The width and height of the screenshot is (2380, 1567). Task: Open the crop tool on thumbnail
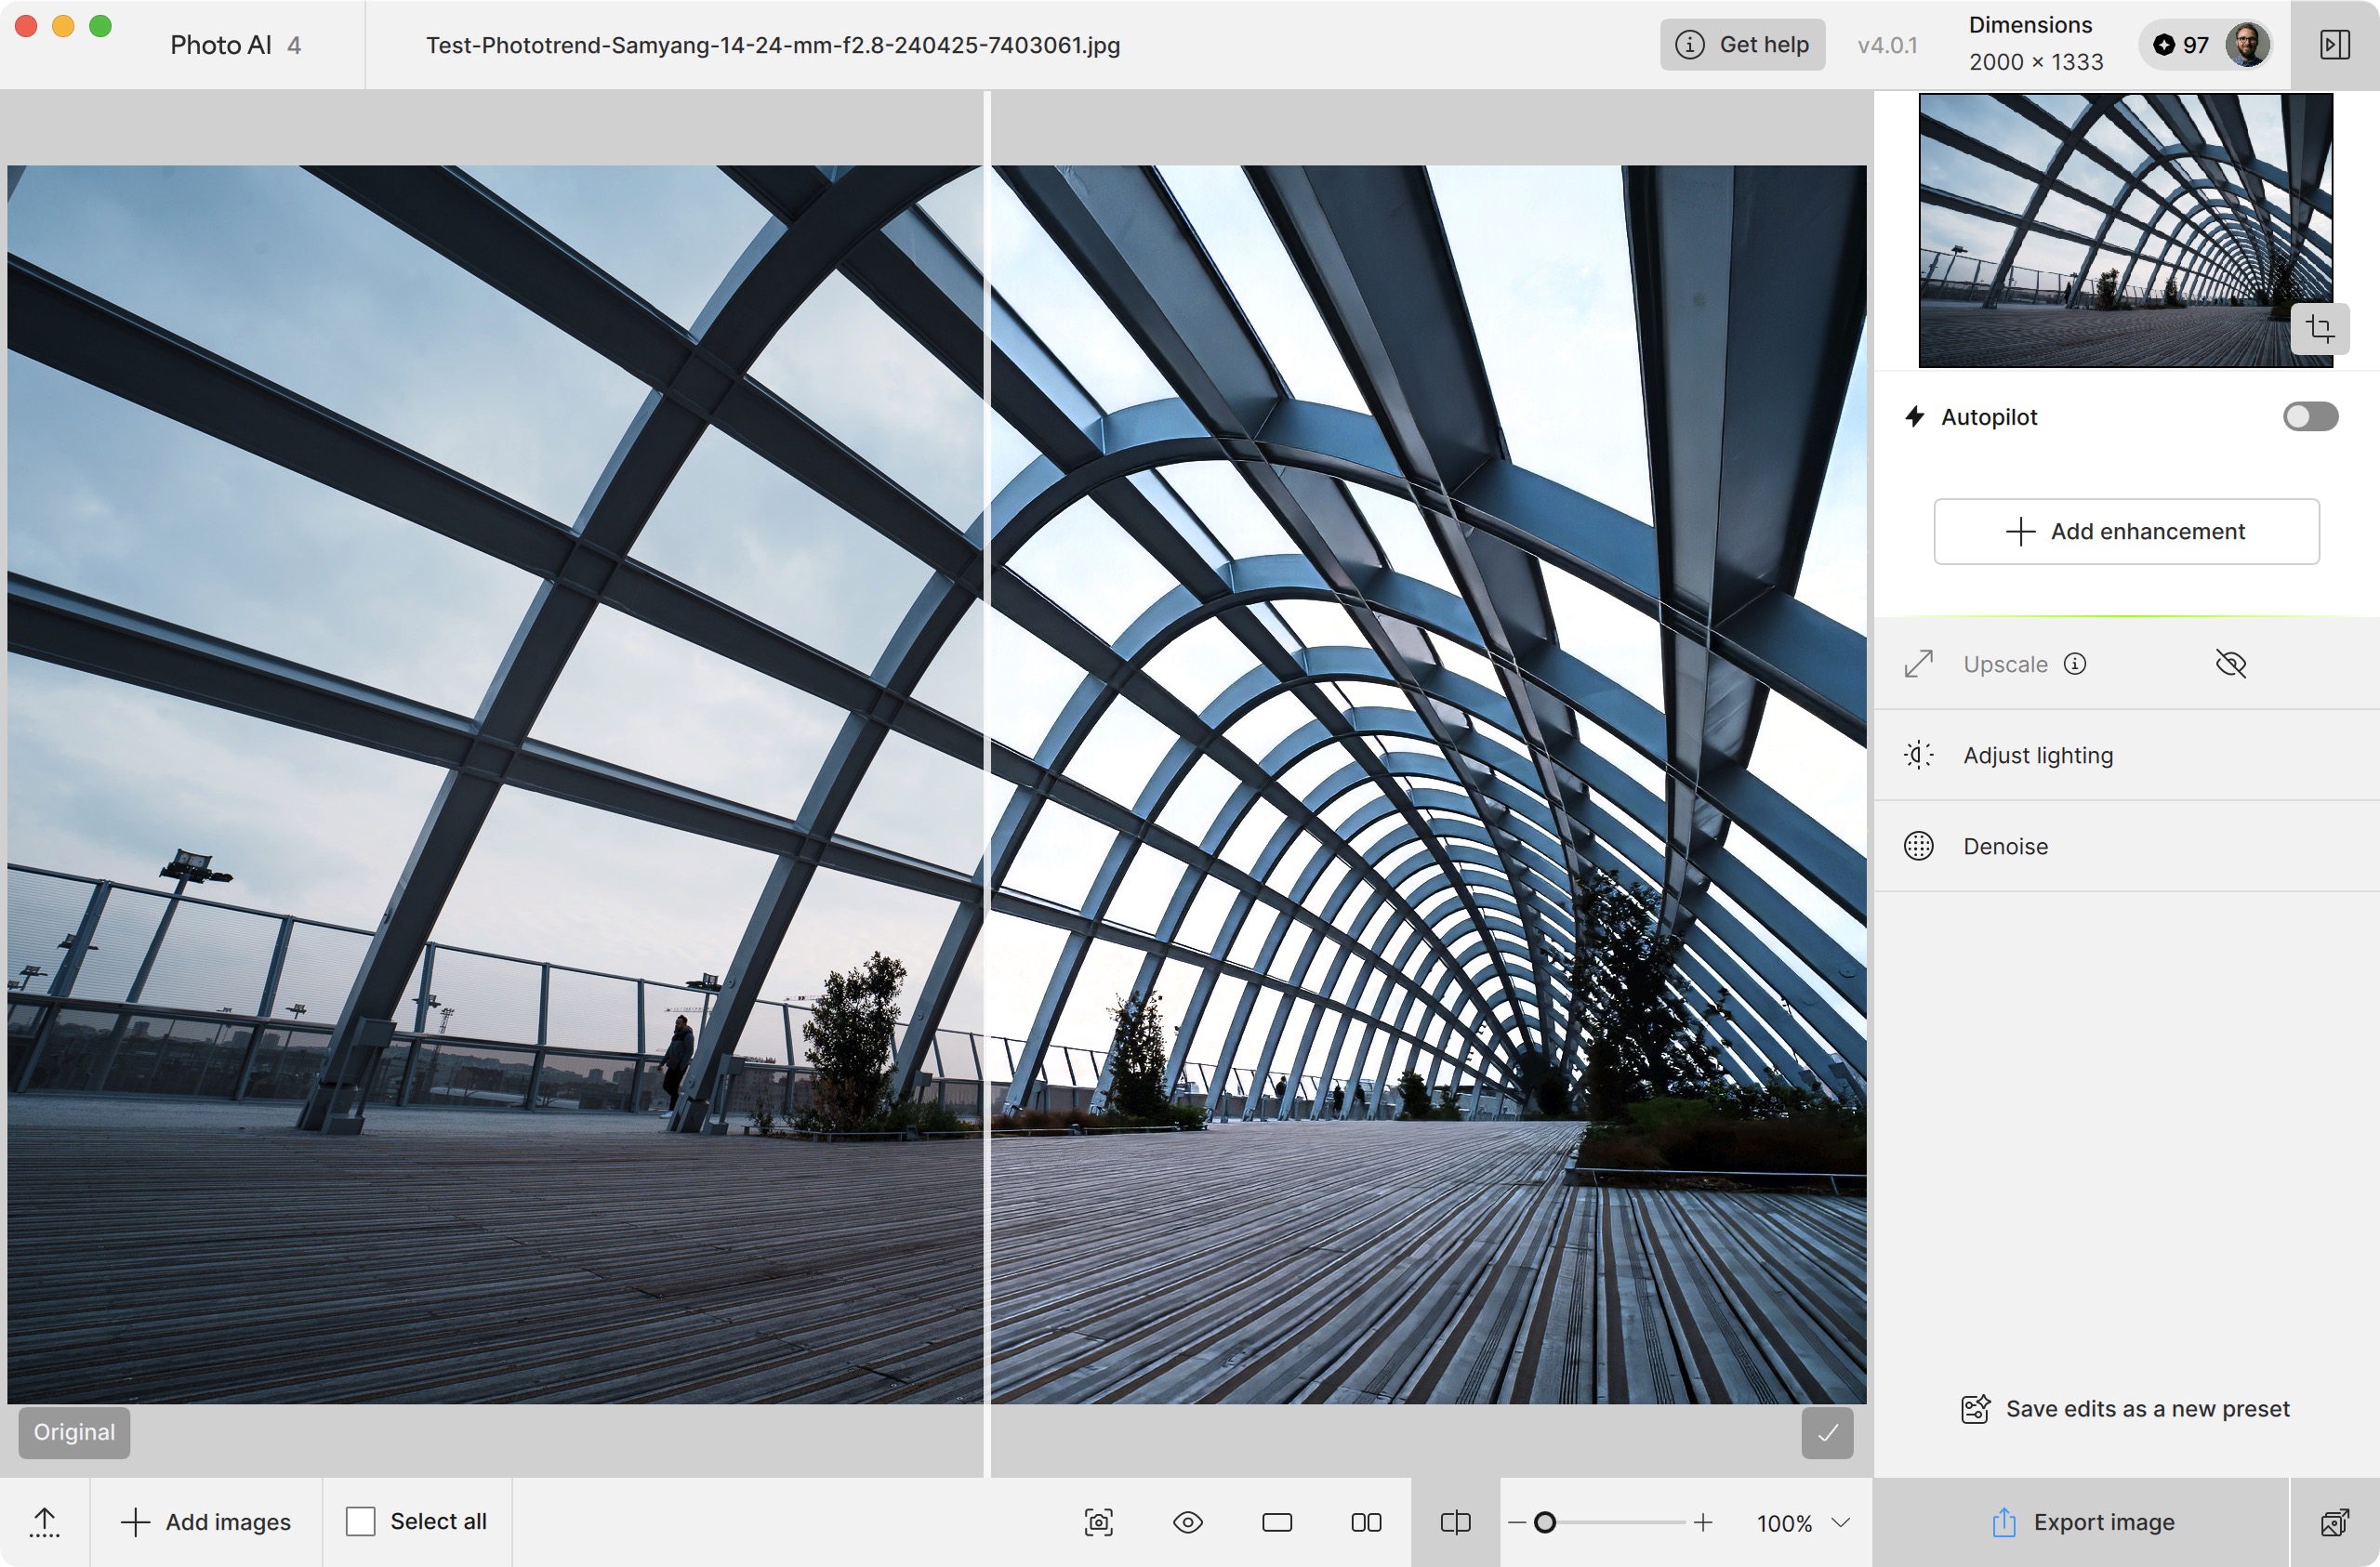pyautogui.click(x=2319, y=328)
